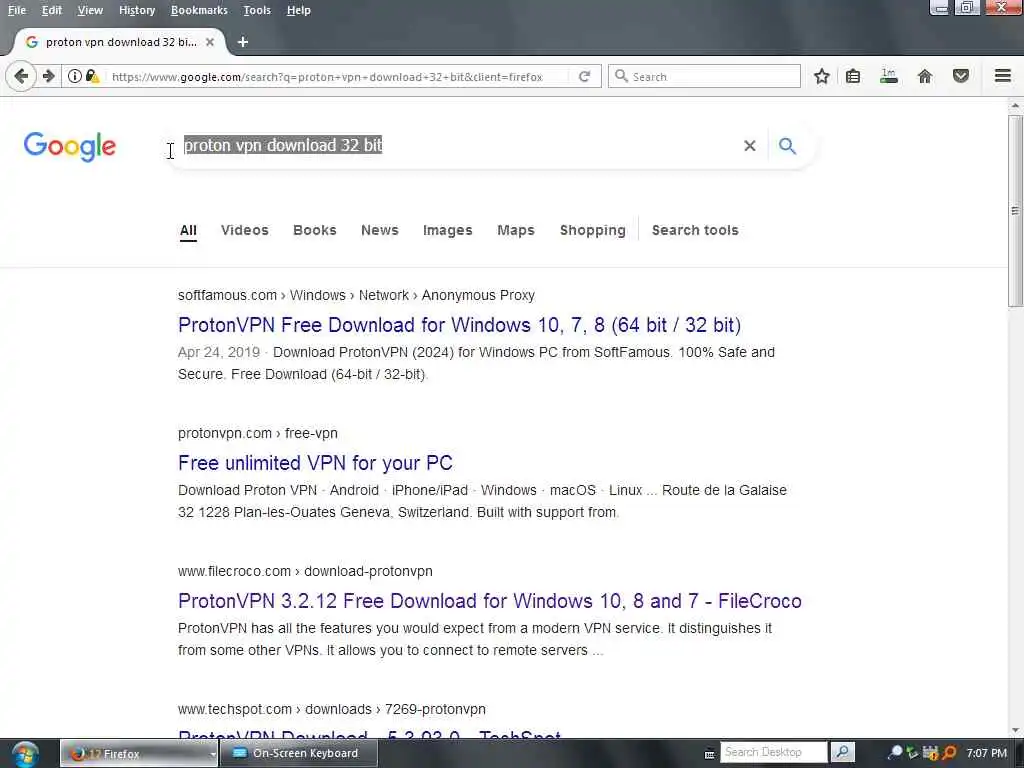Image resolution: width=1024 pixels, height=768 pixels.
Task: Open ProtonVPN Free Download SoftFamous result
Action: point(460,325)
